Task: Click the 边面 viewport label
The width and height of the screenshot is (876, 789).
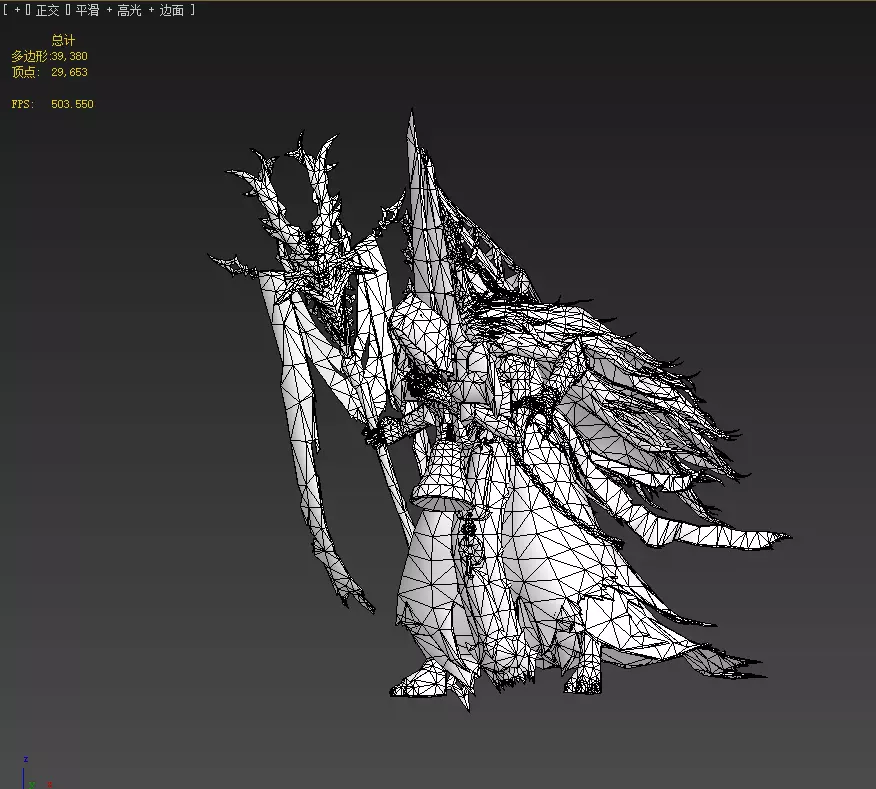Action: pos(172,10)
